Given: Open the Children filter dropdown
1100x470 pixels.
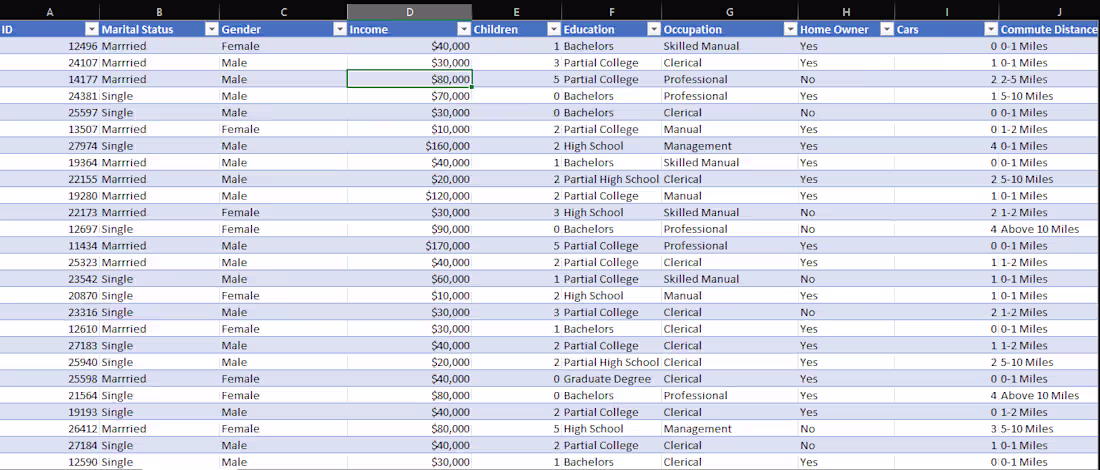Looking at the screenshot, I should 554,29.
